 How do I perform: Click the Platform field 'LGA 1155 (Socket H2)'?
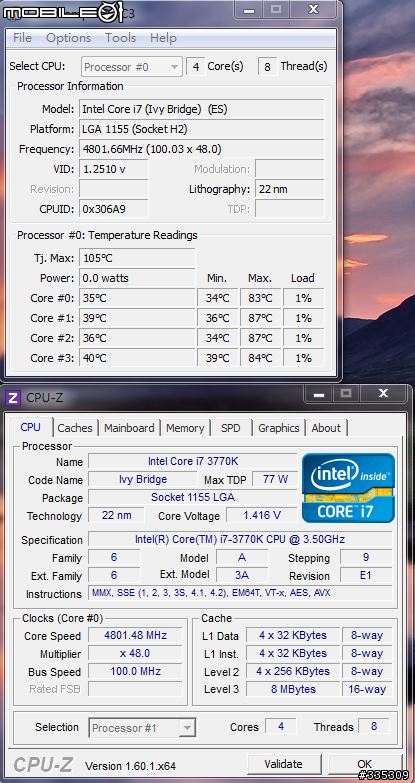202,129
